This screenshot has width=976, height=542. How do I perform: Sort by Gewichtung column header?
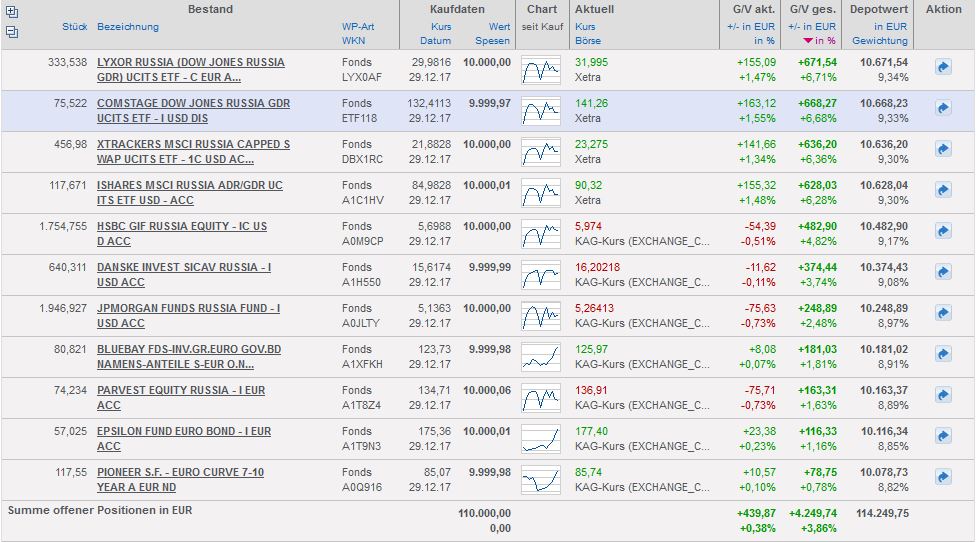880,41
